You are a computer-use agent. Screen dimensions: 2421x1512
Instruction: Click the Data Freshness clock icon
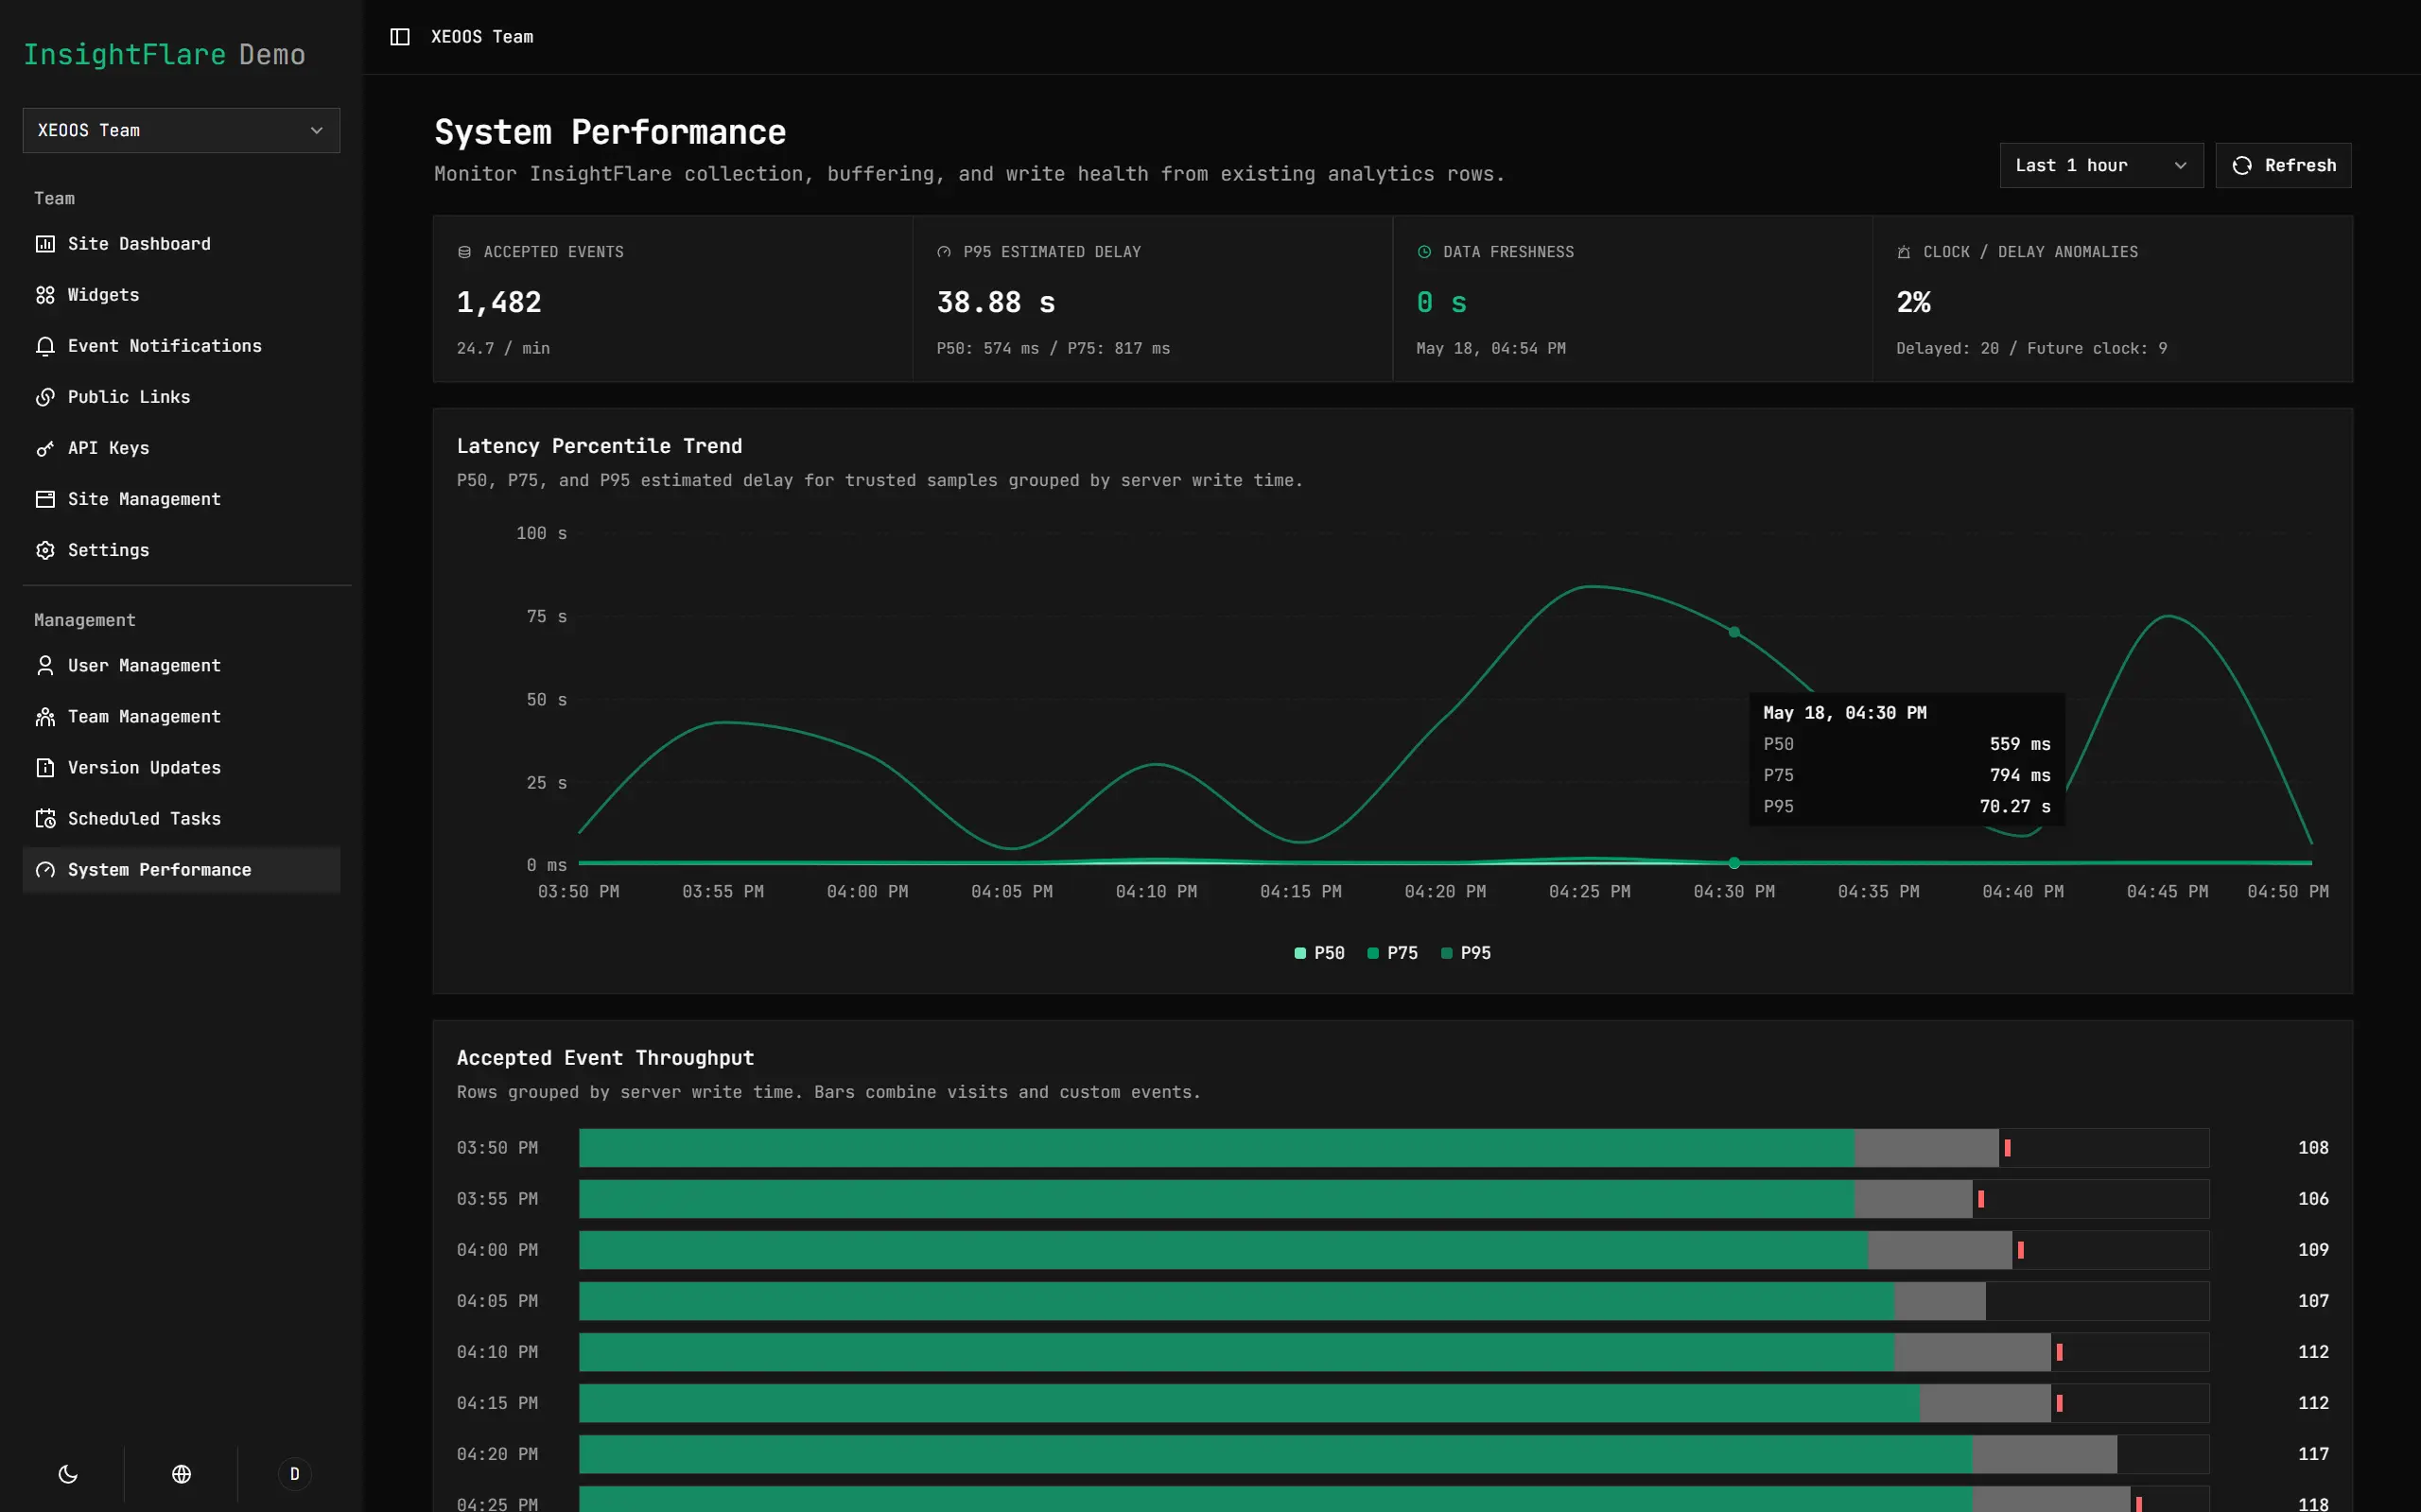1424,252
